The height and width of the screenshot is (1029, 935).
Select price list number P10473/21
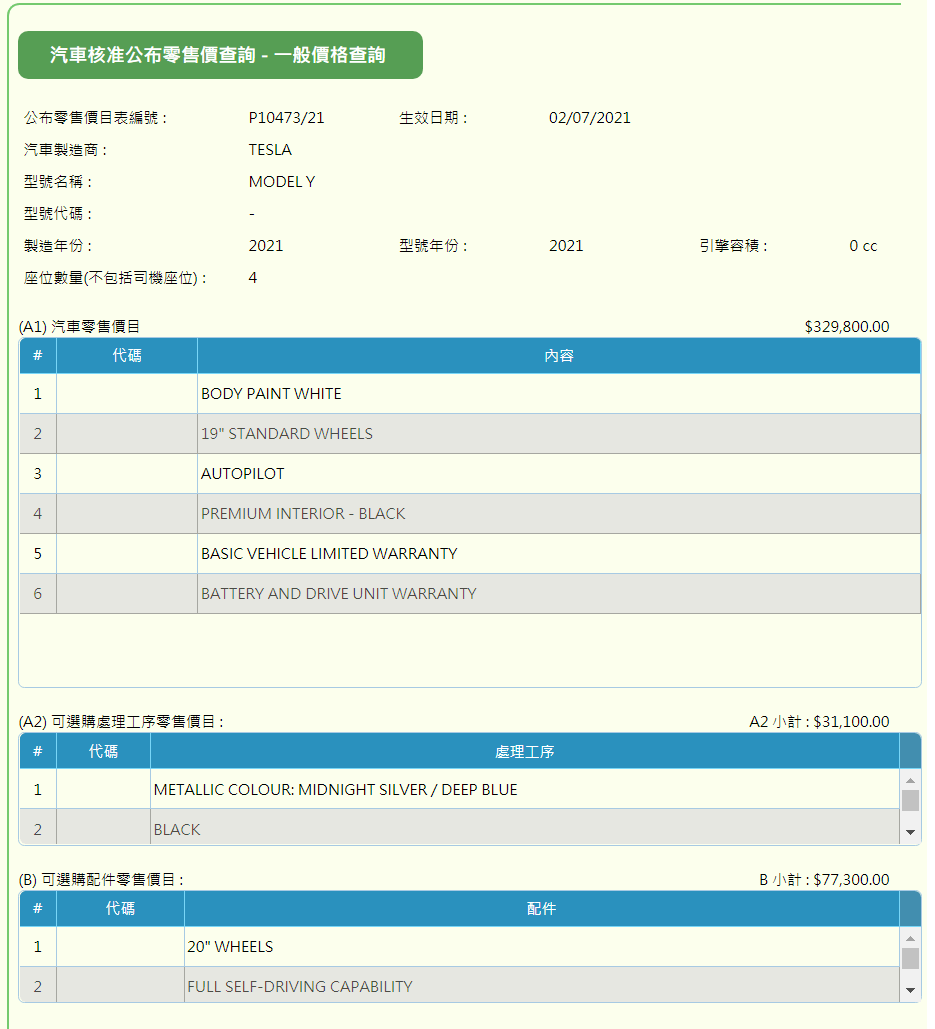[x=286, y=118]
